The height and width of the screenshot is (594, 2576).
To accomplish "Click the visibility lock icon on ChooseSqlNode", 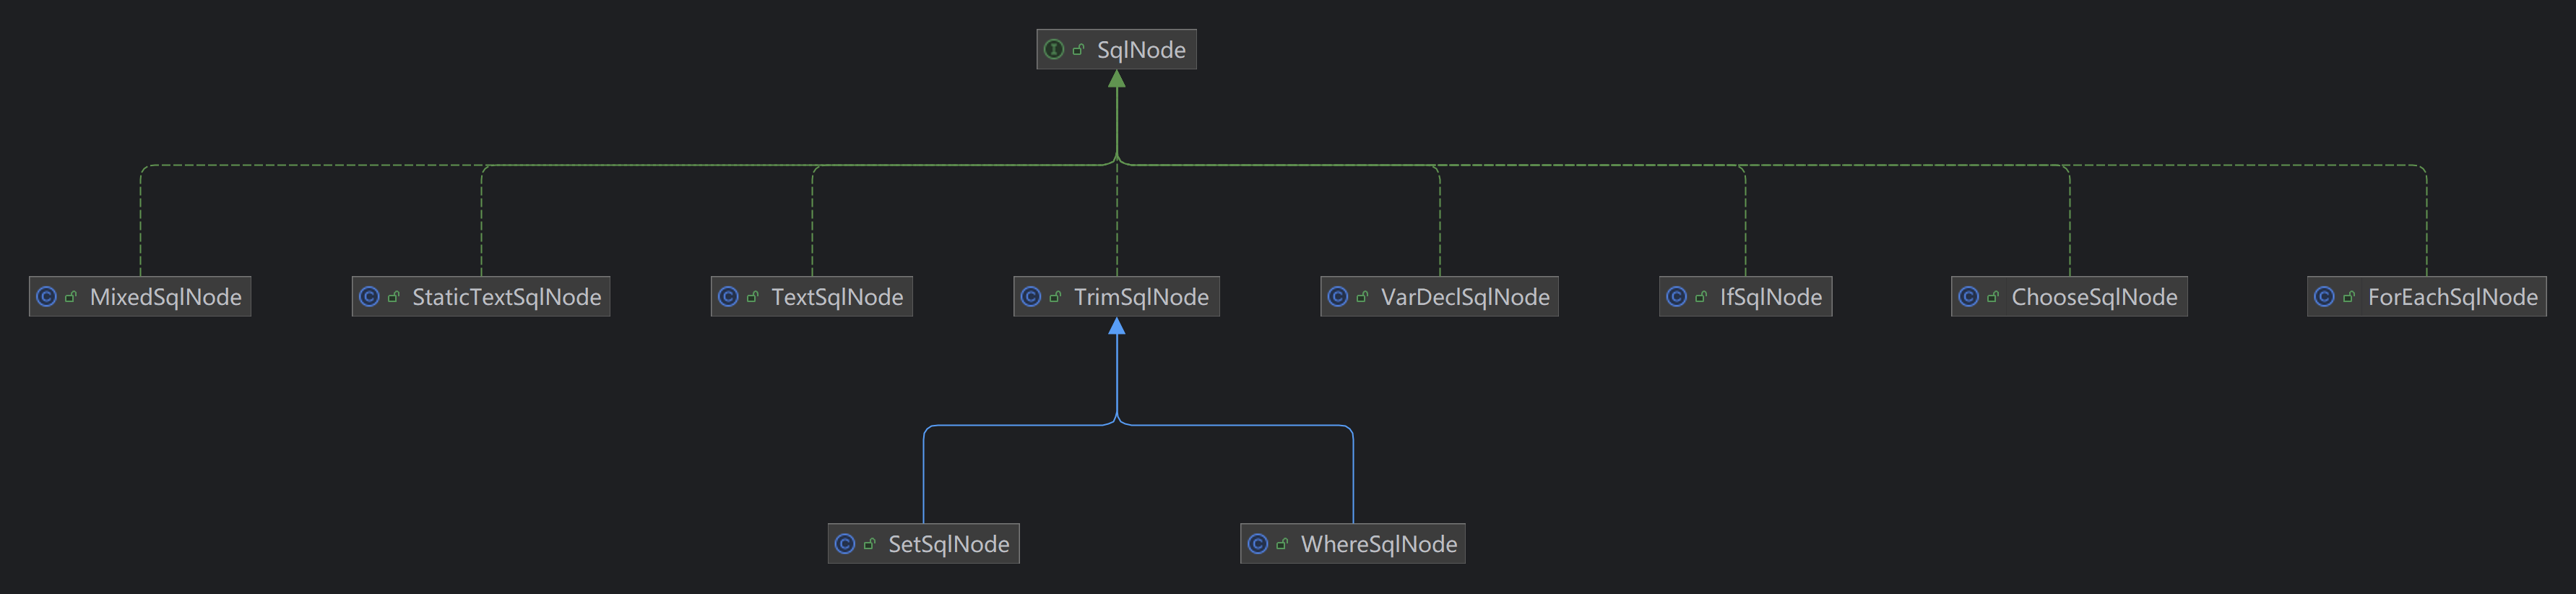I will point(1993,297).
